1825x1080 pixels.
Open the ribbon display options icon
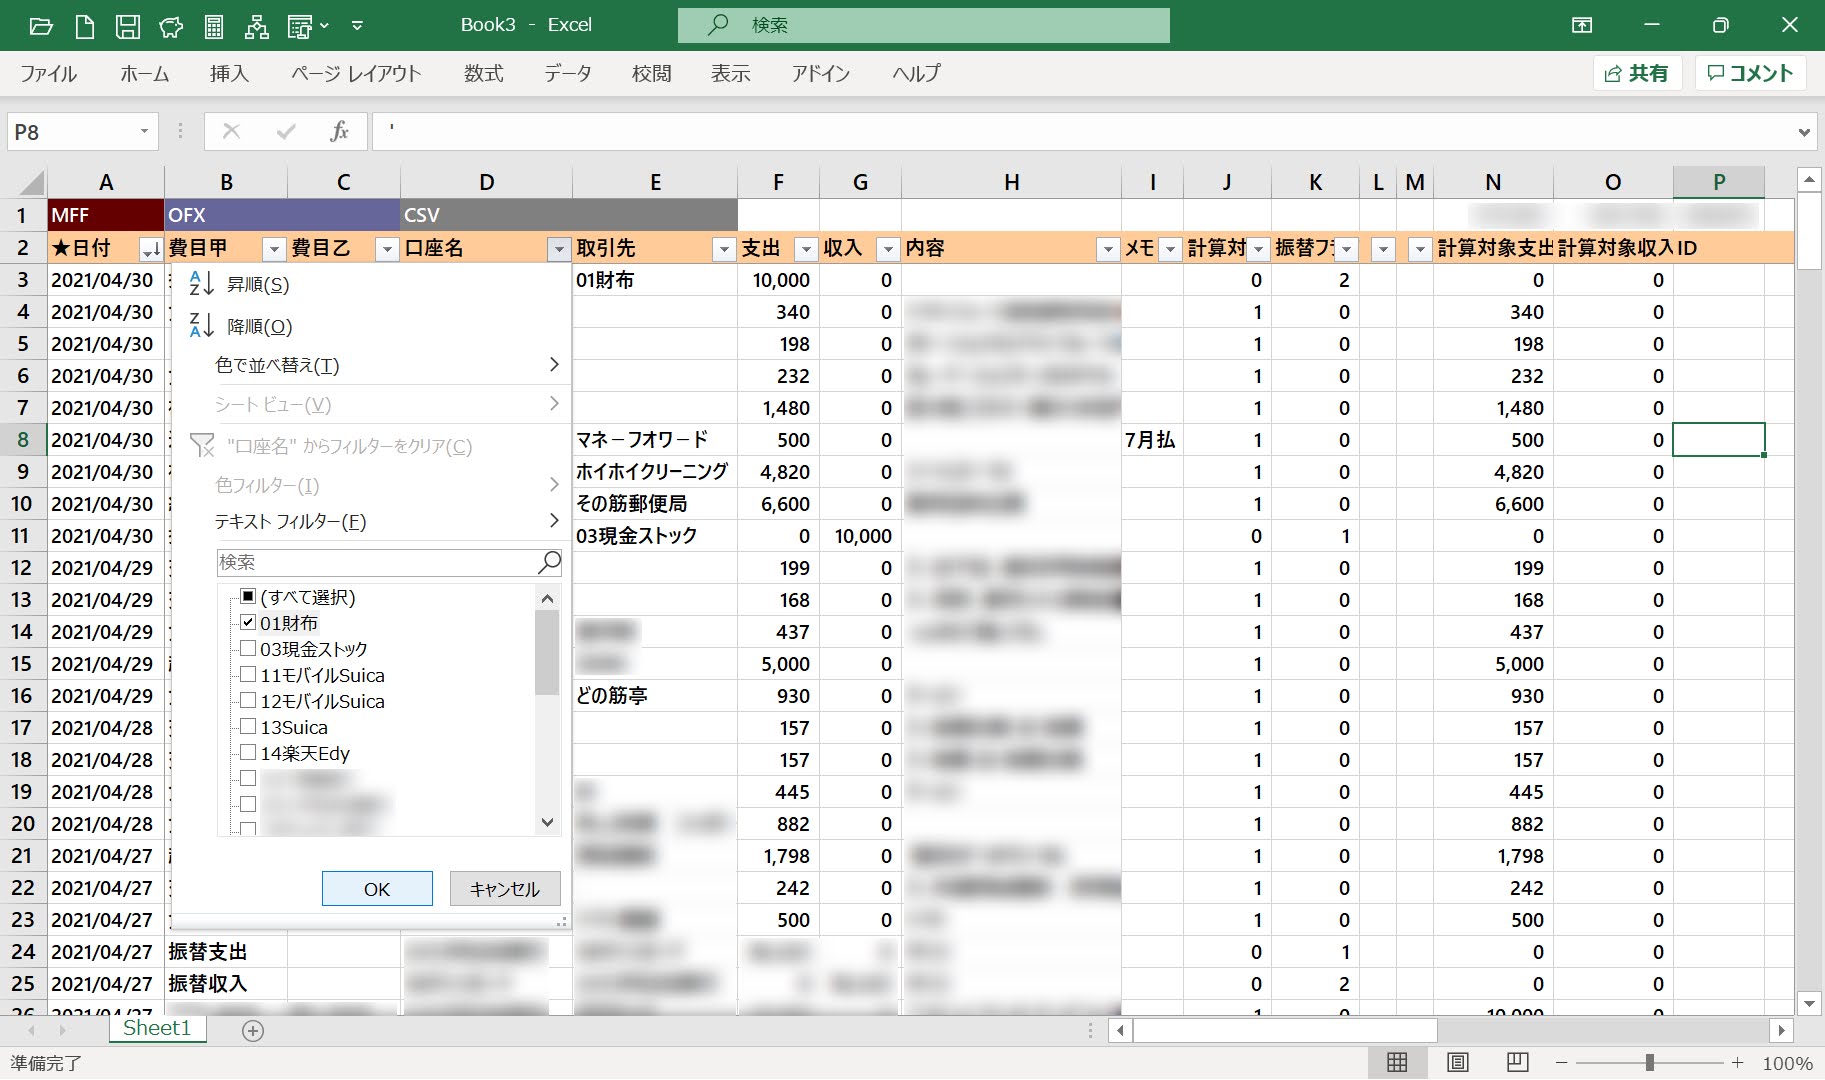coord(1582,25)
